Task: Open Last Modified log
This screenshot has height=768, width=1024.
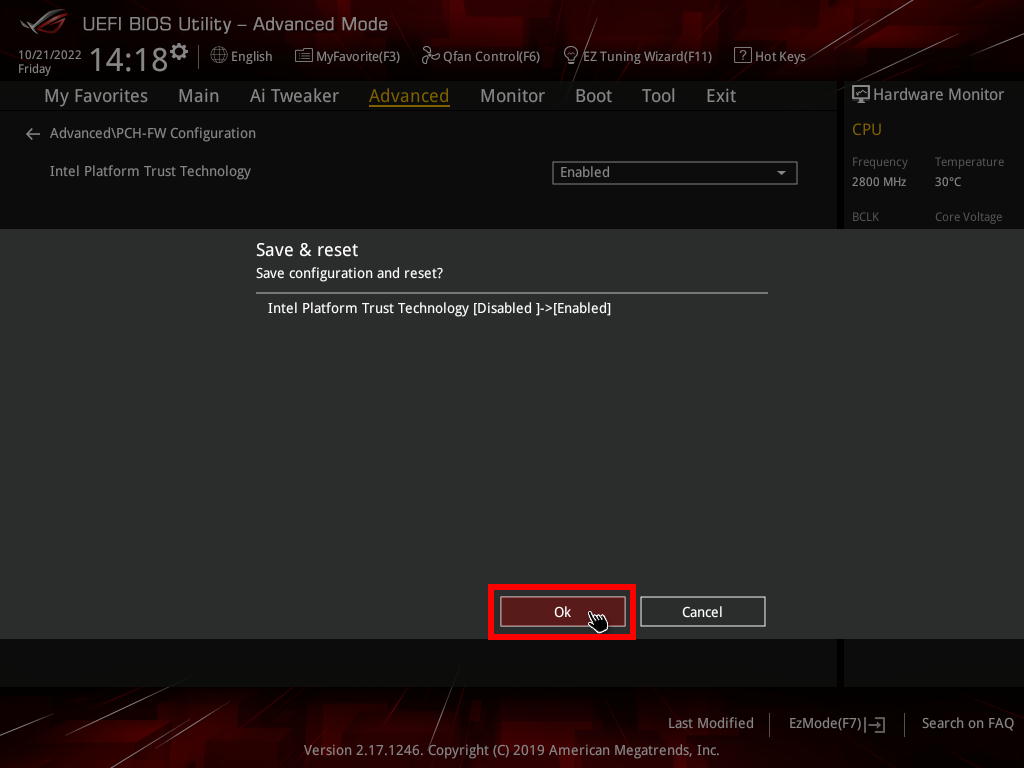Action: [711, 723]
